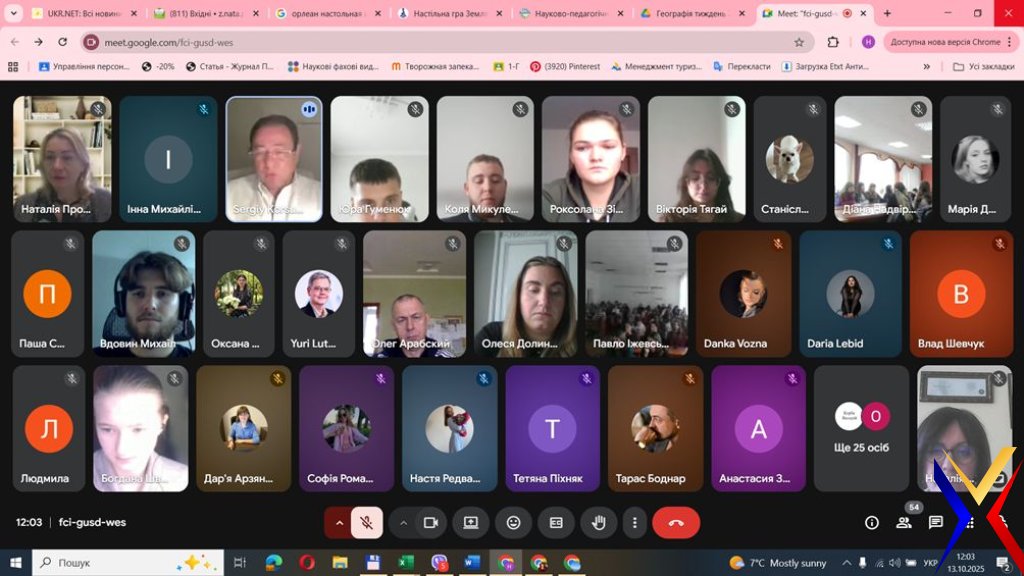This screenshot has width=1024, height=576.
Task: Expand audio settings arrow beside microphone
Action: (x=340, y=522)
